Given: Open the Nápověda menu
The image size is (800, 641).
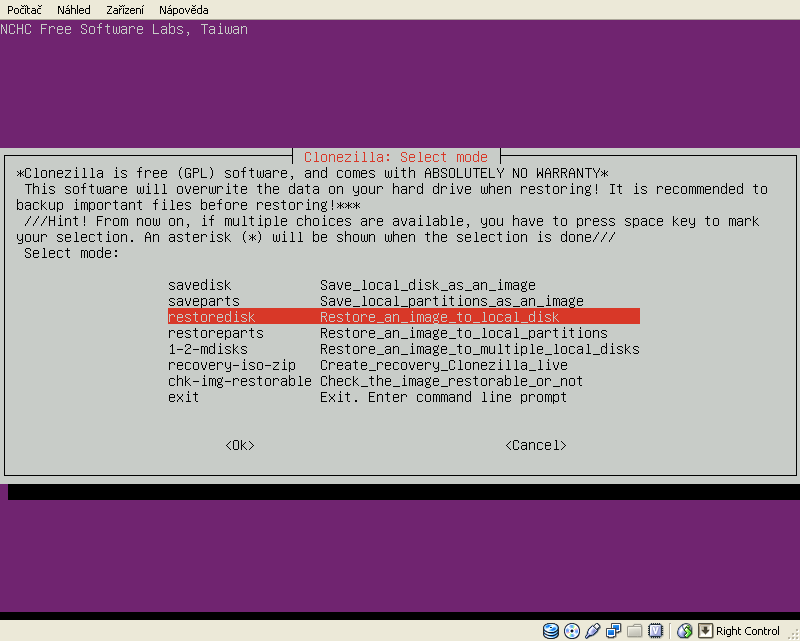Looking at the screenshot, I should pyautogui.click(x=183, y=9).
